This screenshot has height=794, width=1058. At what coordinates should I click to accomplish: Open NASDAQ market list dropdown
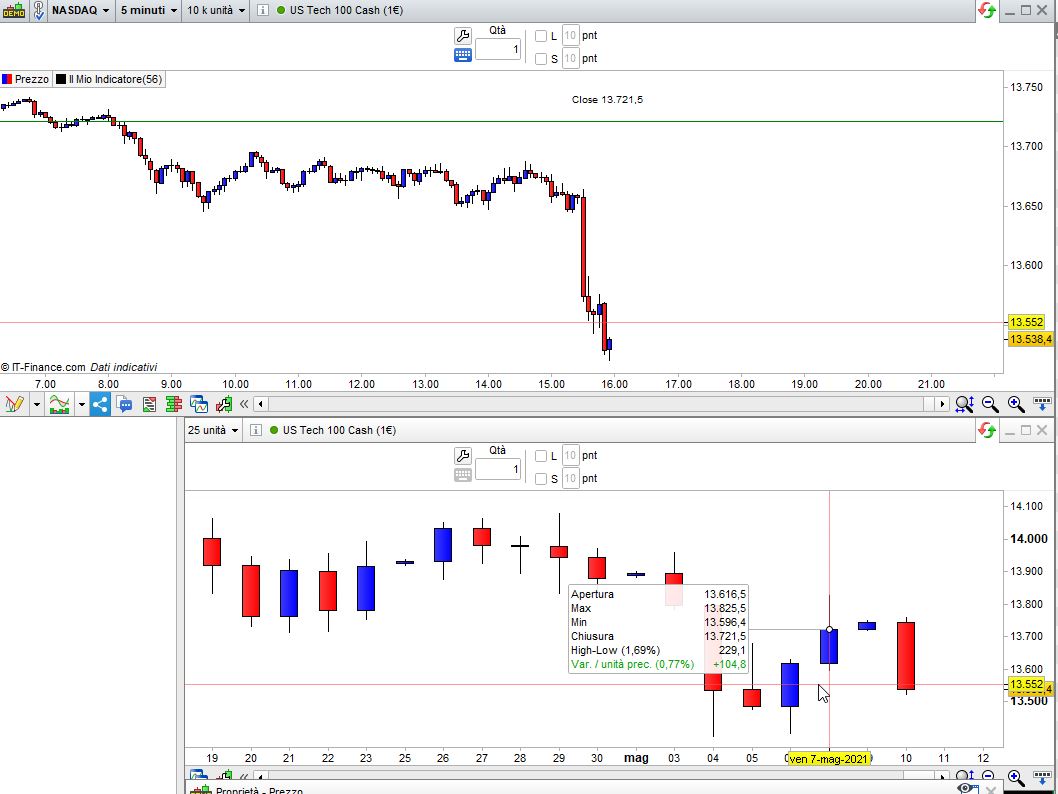(80, 10)
